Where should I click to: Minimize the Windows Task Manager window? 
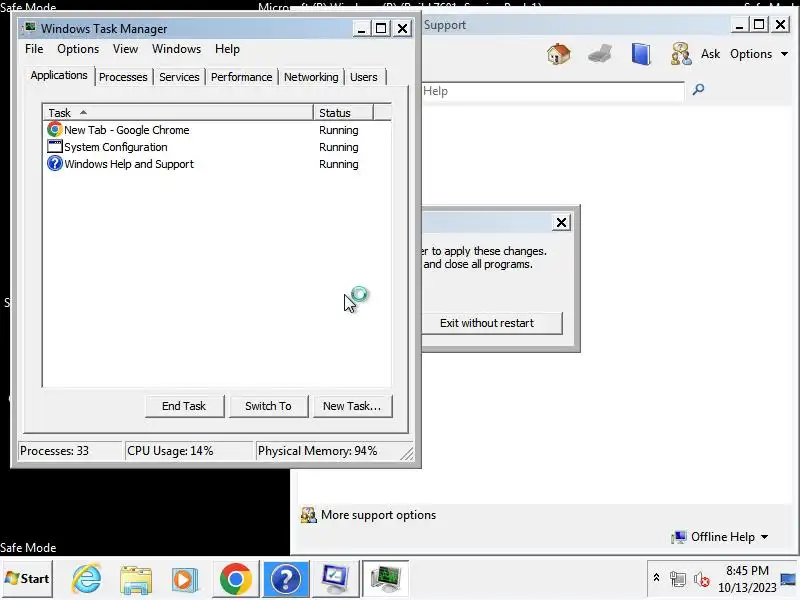click(x=361, y=28)
